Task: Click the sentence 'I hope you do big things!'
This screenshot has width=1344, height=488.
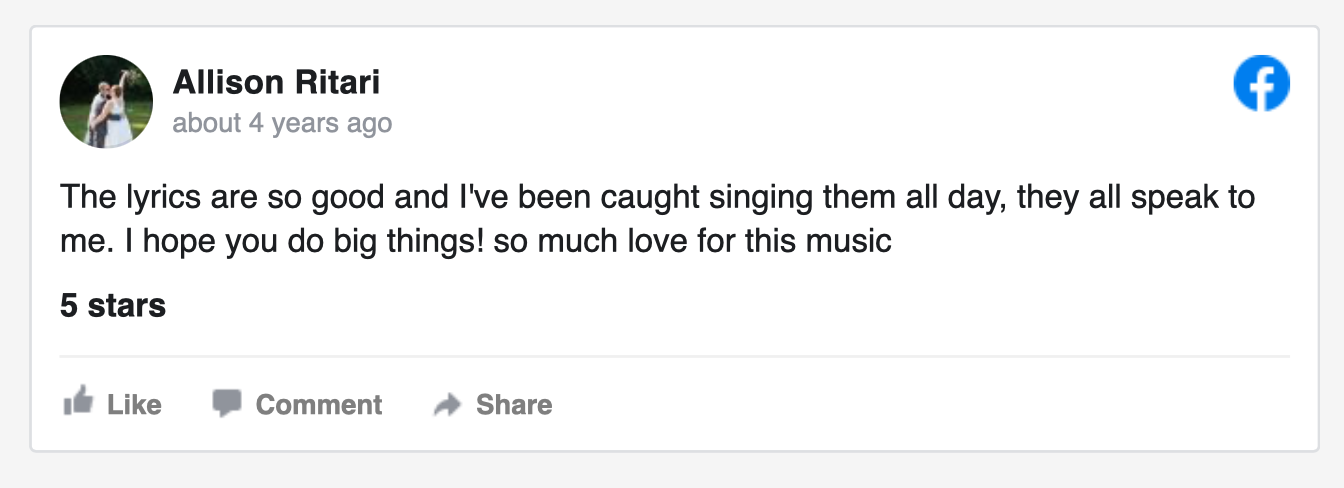Action: click(x=302, y=241)
